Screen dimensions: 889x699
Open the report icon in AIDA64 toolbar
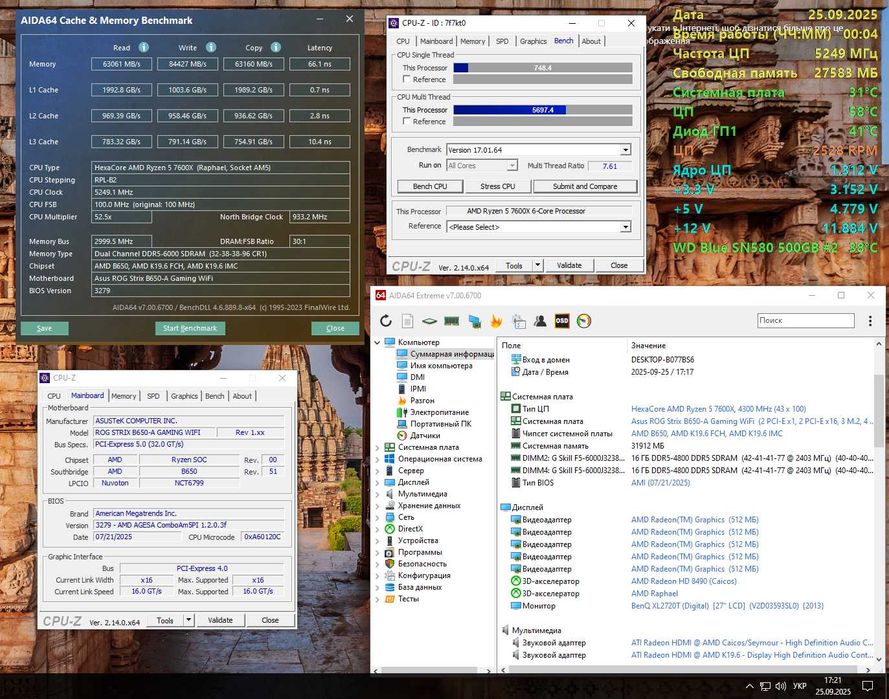407,321
